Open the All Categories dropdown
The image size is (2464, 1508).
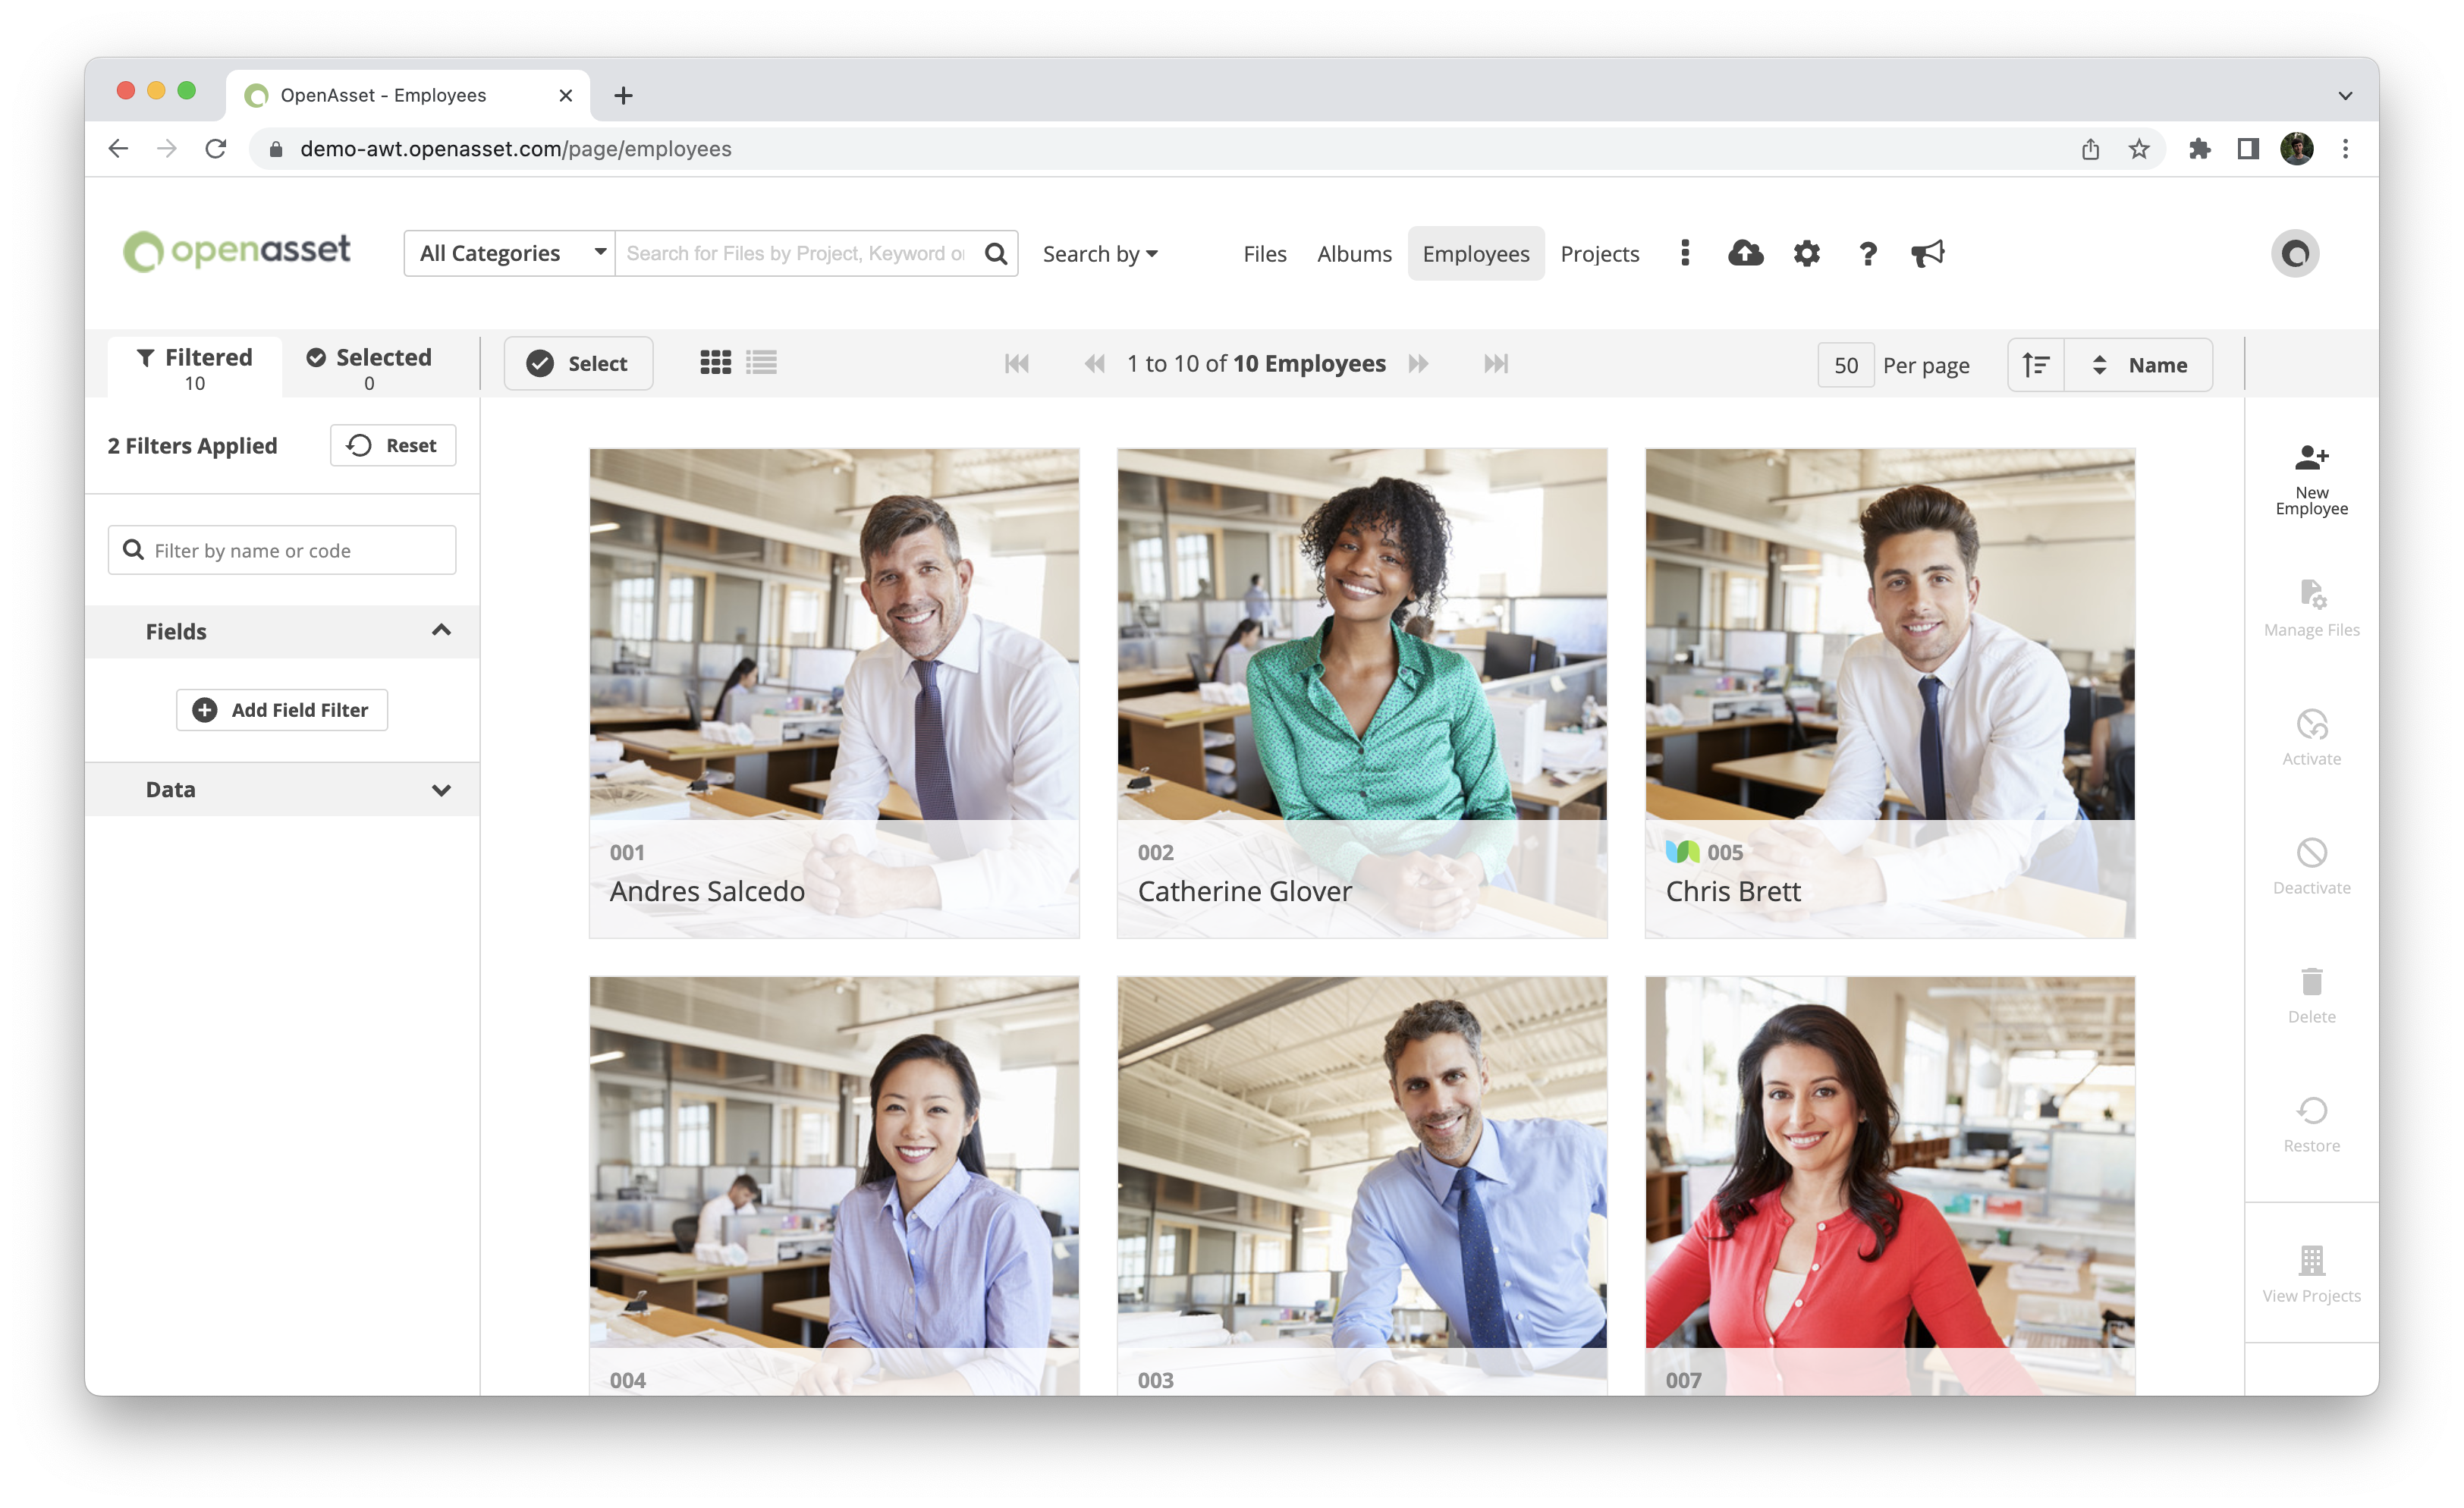click(x=510, y=253)
